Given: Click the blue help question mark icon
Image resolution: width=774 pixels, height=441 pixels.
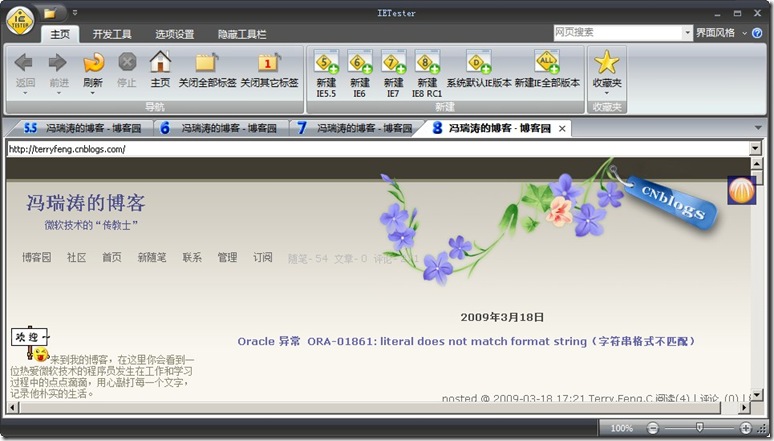Looking at the screenshot, I should point(757,33).
